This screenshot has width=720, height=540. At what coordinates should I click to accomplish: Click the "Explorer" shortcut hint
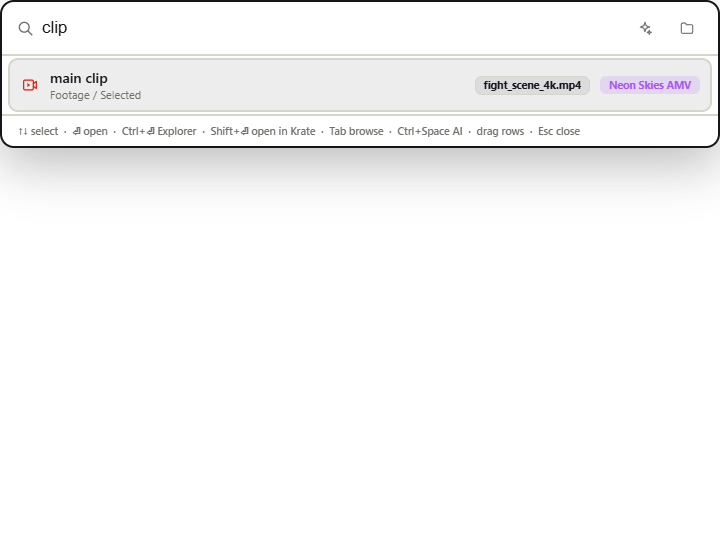point(159,131)
